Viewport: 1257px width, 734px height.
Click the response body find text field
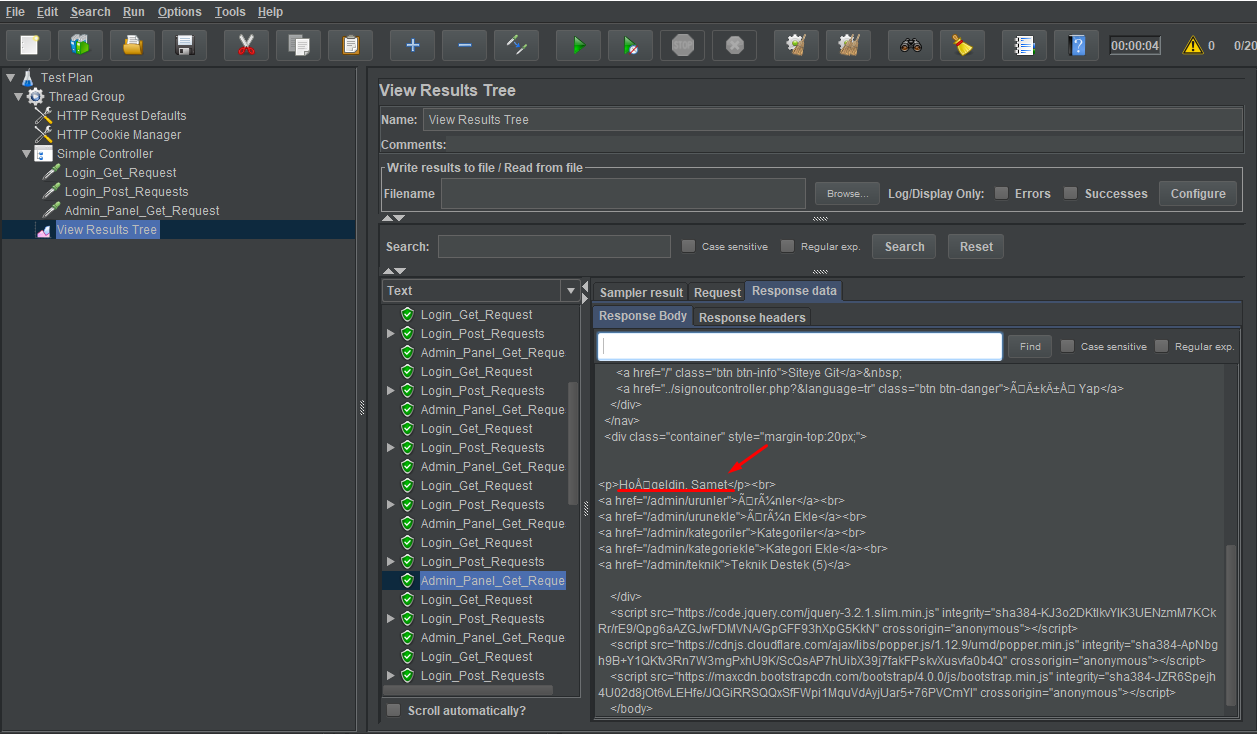pyautogui.click(x=800, y=346)
